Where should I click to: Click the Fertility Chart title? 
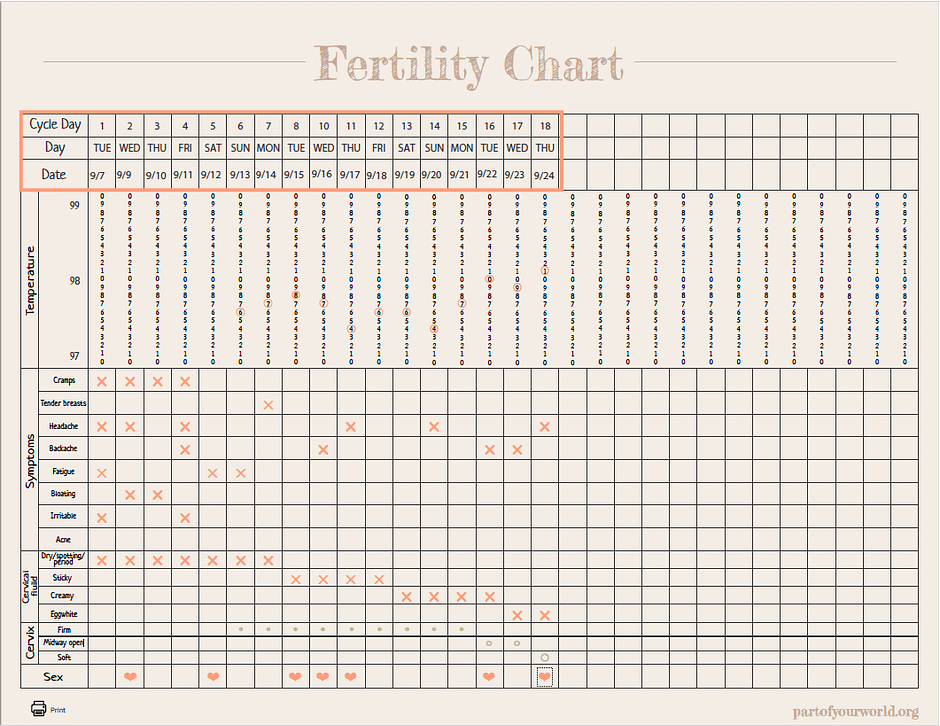coord(469,64)
